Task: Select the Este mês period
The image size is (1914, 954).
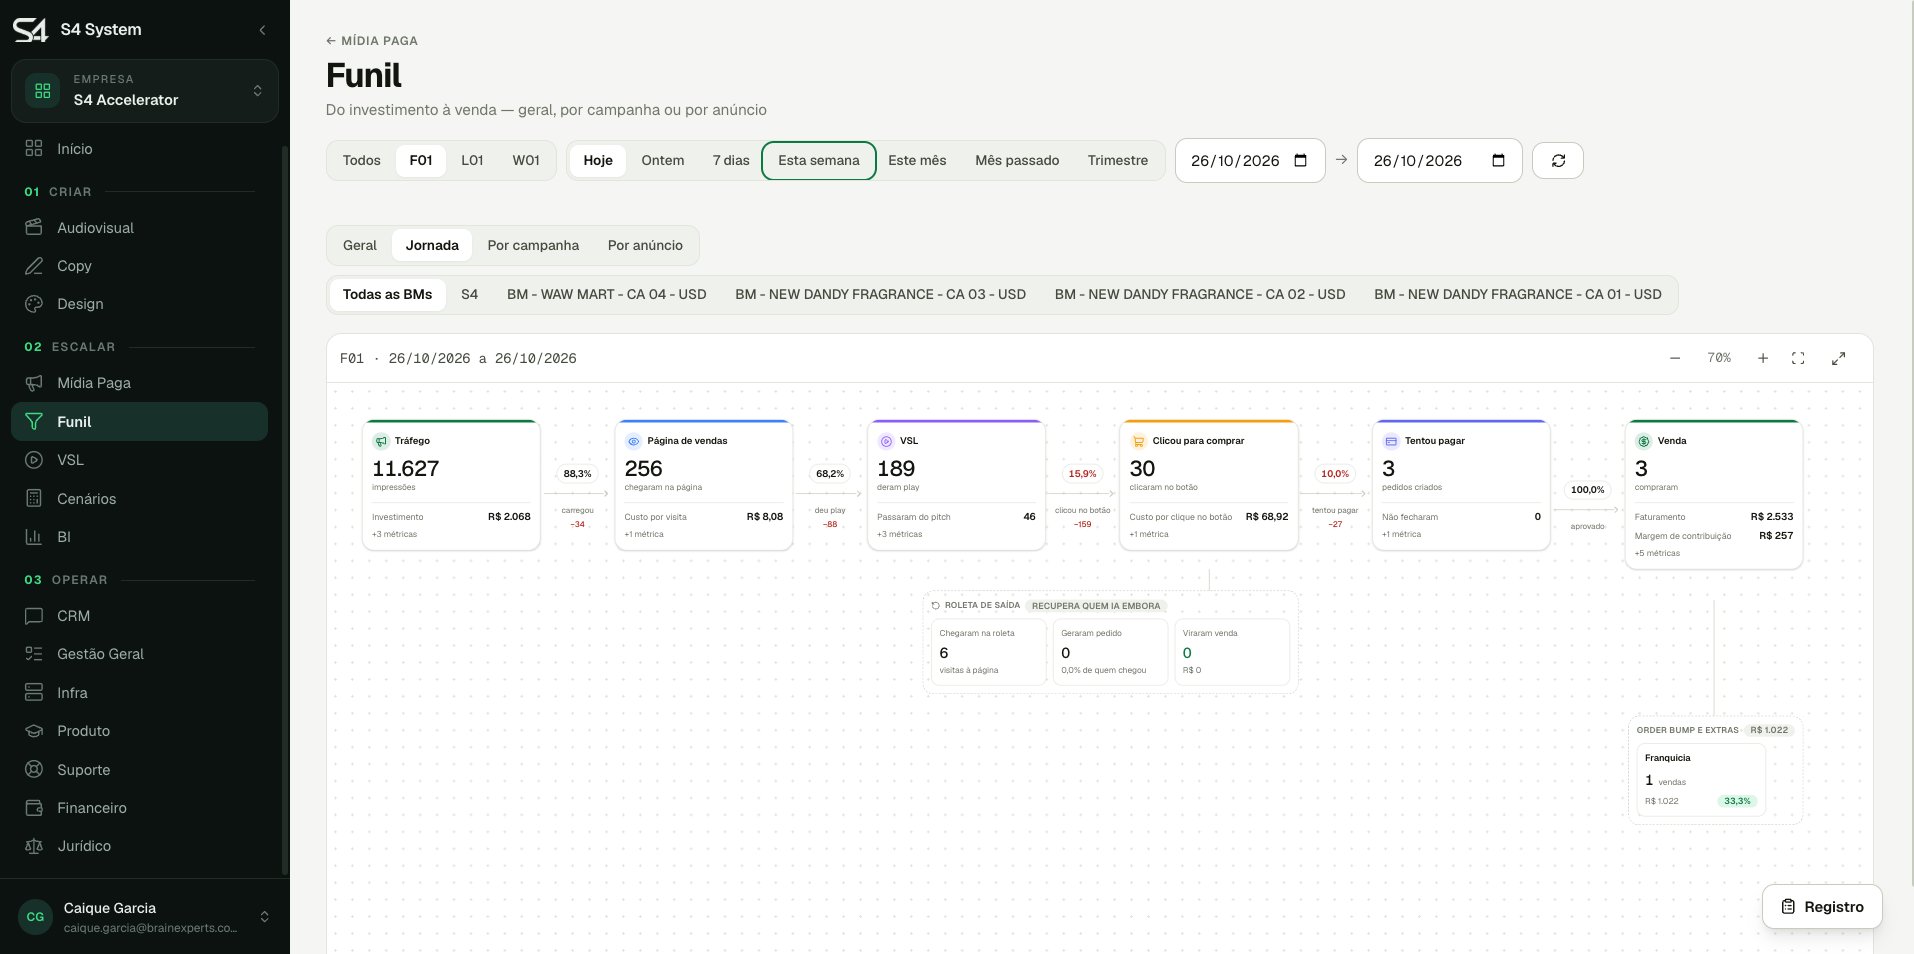Action: point(917,160)
